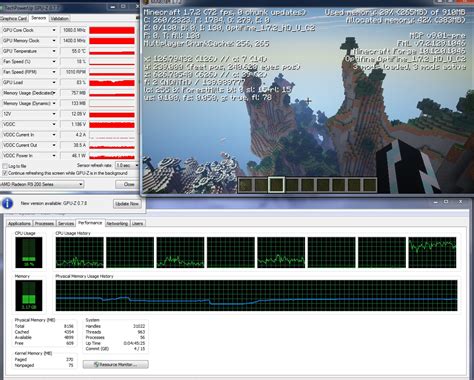Click the last CPU Usage History graph
Screen dimensions: 474x380
(432, 252)
